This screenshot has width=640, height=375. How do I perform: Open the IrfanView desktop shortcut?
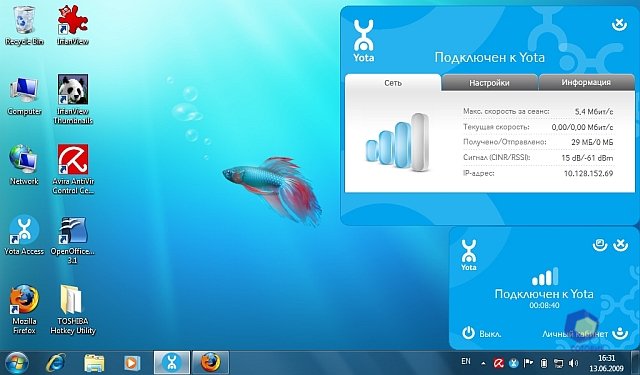coord(73,26)
